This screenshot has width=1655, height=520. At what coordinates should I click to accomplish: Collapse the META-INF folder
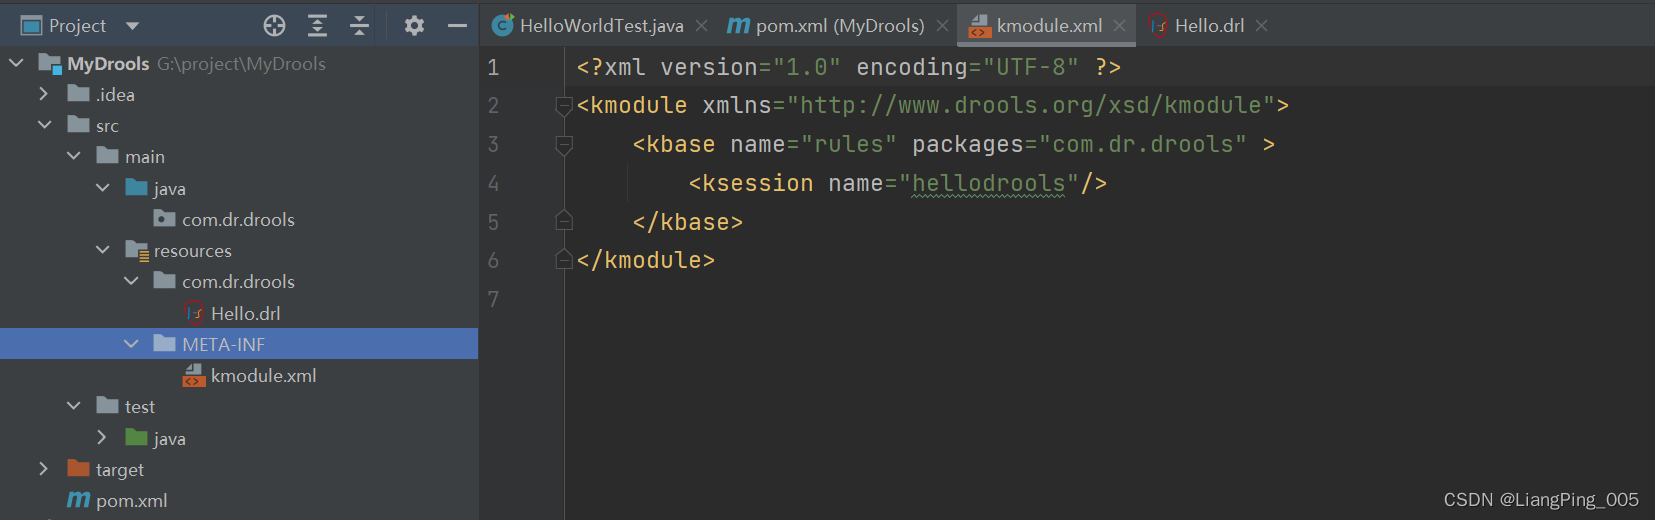coord(131,344)
